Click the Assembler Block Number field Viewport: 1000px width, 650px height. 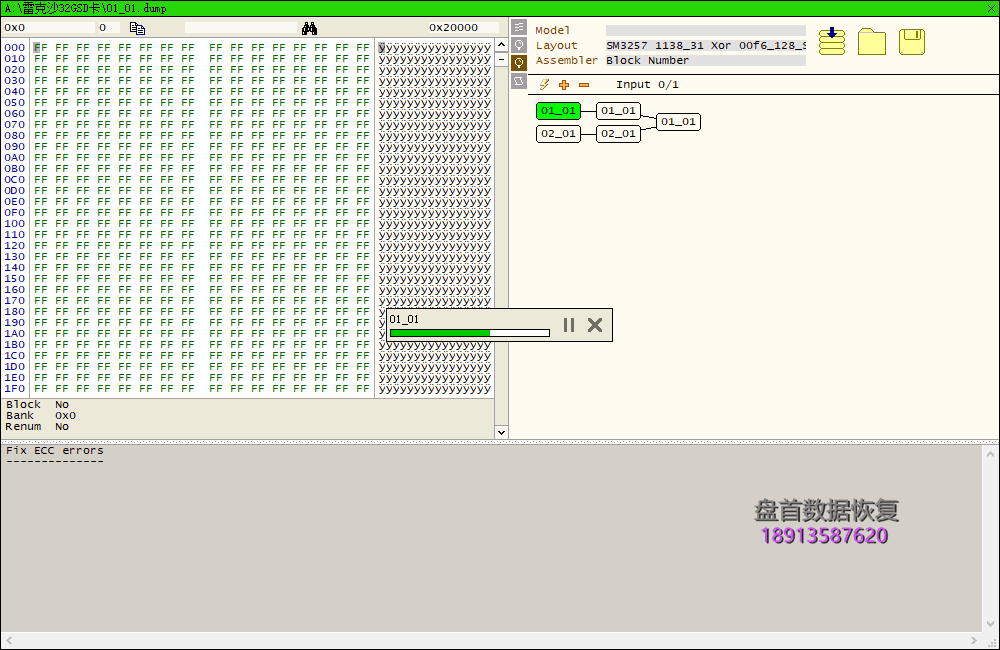click(705, 61)
